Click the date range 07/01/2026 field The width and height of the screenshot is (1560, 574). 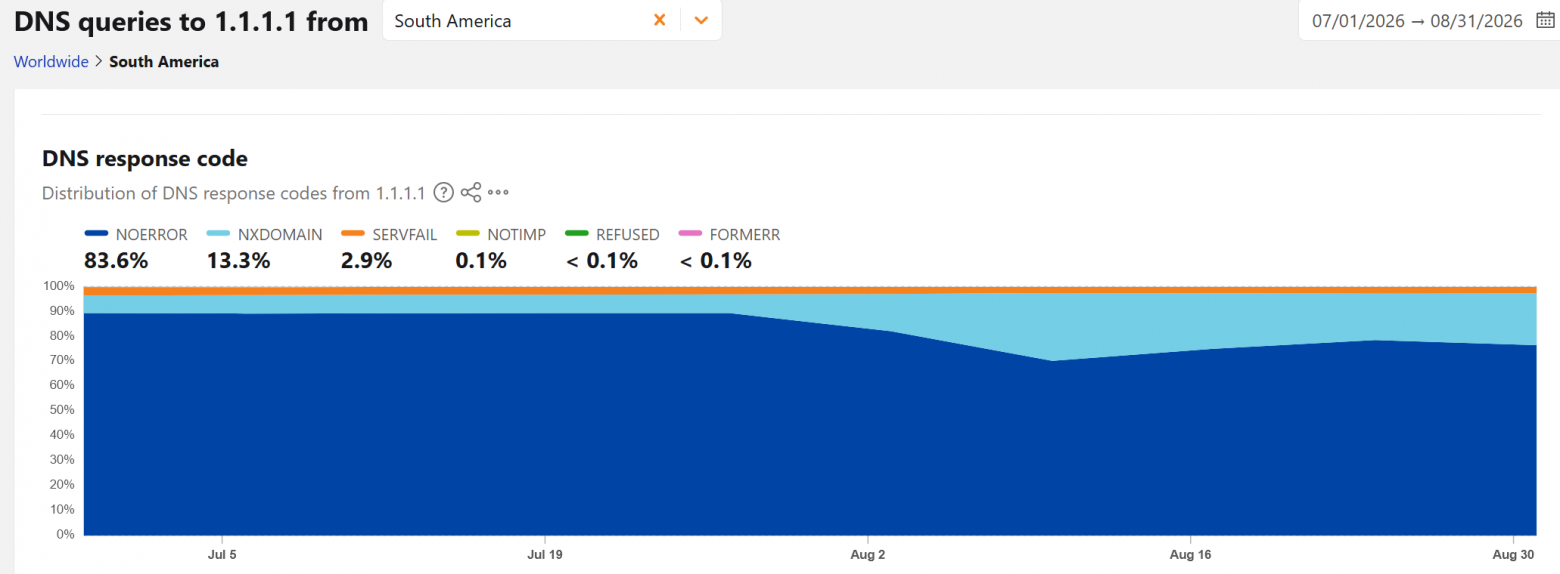point(1417,21)
